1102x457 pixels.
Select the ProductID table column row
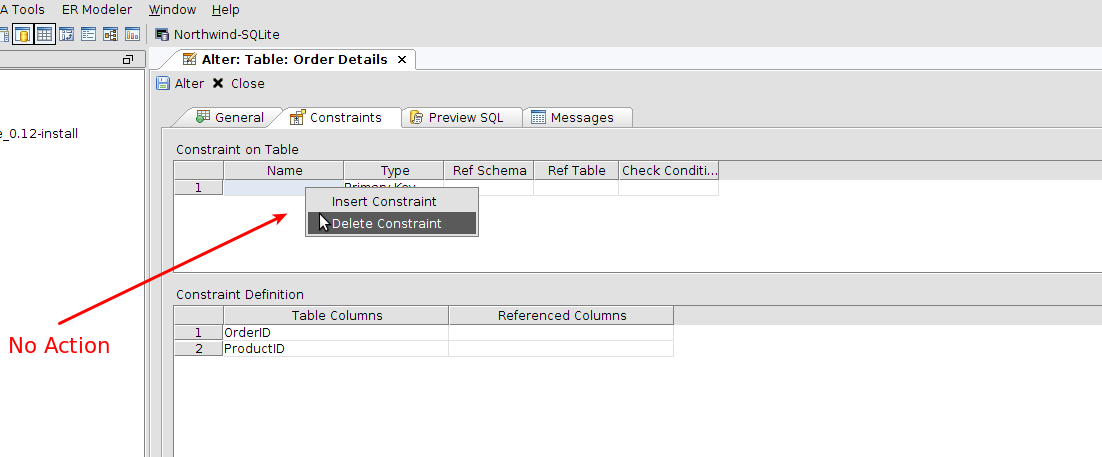pos(336,349)
